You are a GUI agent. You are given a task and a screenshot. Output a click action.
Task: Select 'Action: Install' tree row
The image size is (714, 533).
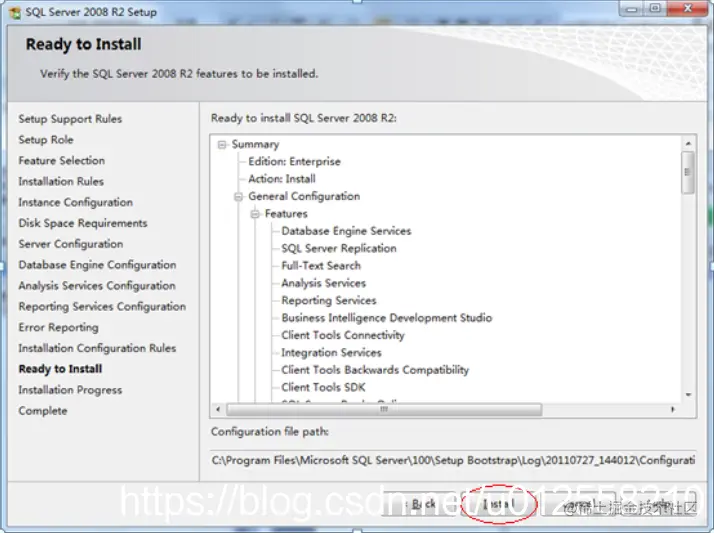(282, 179)
